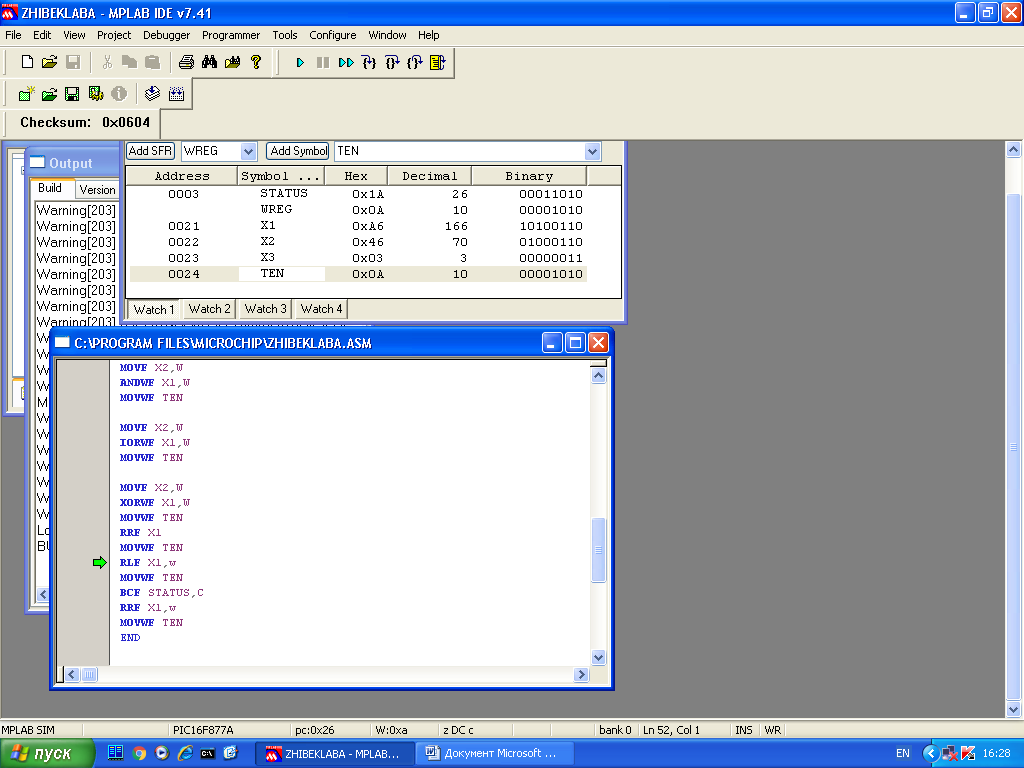This screenshot has width=1024, height=768.
Task: Click the New Project green folder icon
Action: (x=26, y=94)
